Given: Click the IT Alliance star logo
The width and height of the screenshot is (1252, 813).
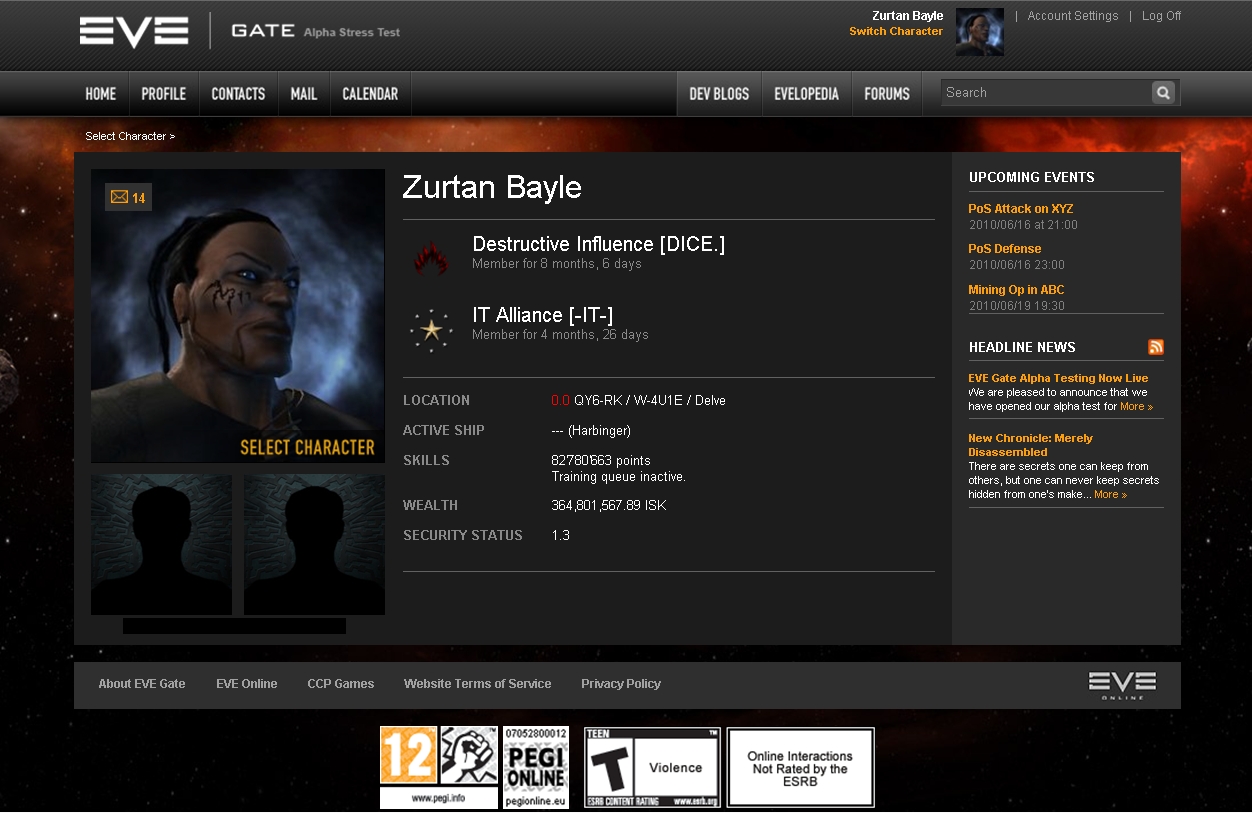Looking at the screenshot, I should [x=432, y=330].
